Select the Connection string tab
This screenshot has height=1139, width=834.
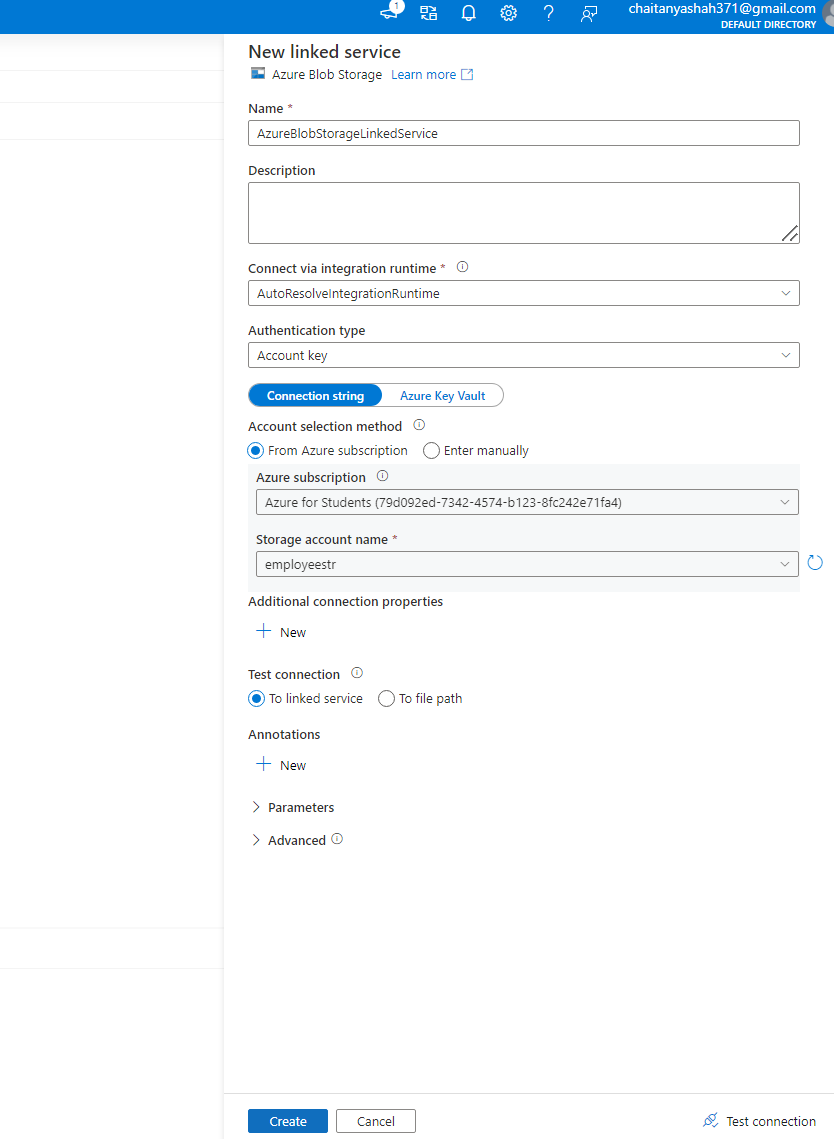click(x=315, y=395)
